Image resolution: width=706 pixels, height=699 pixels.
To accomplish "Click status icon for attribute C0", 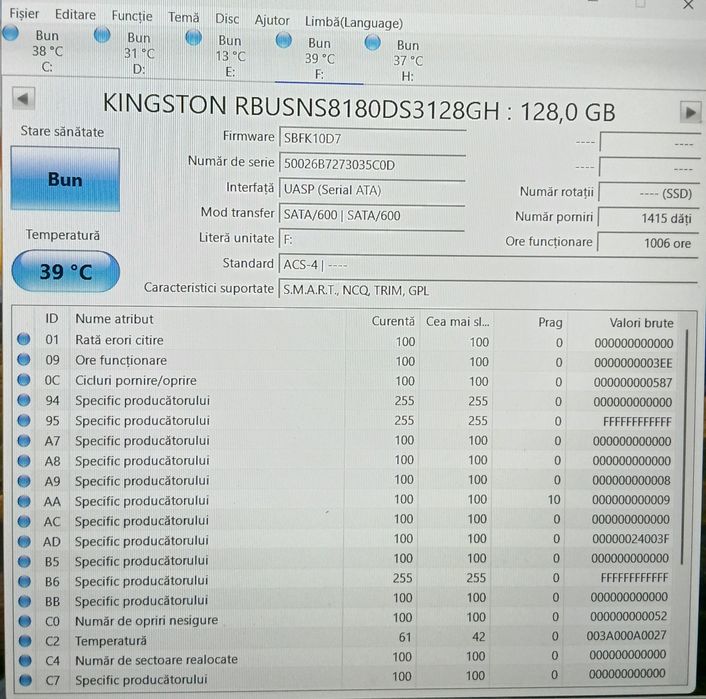I will pos(25,621).
